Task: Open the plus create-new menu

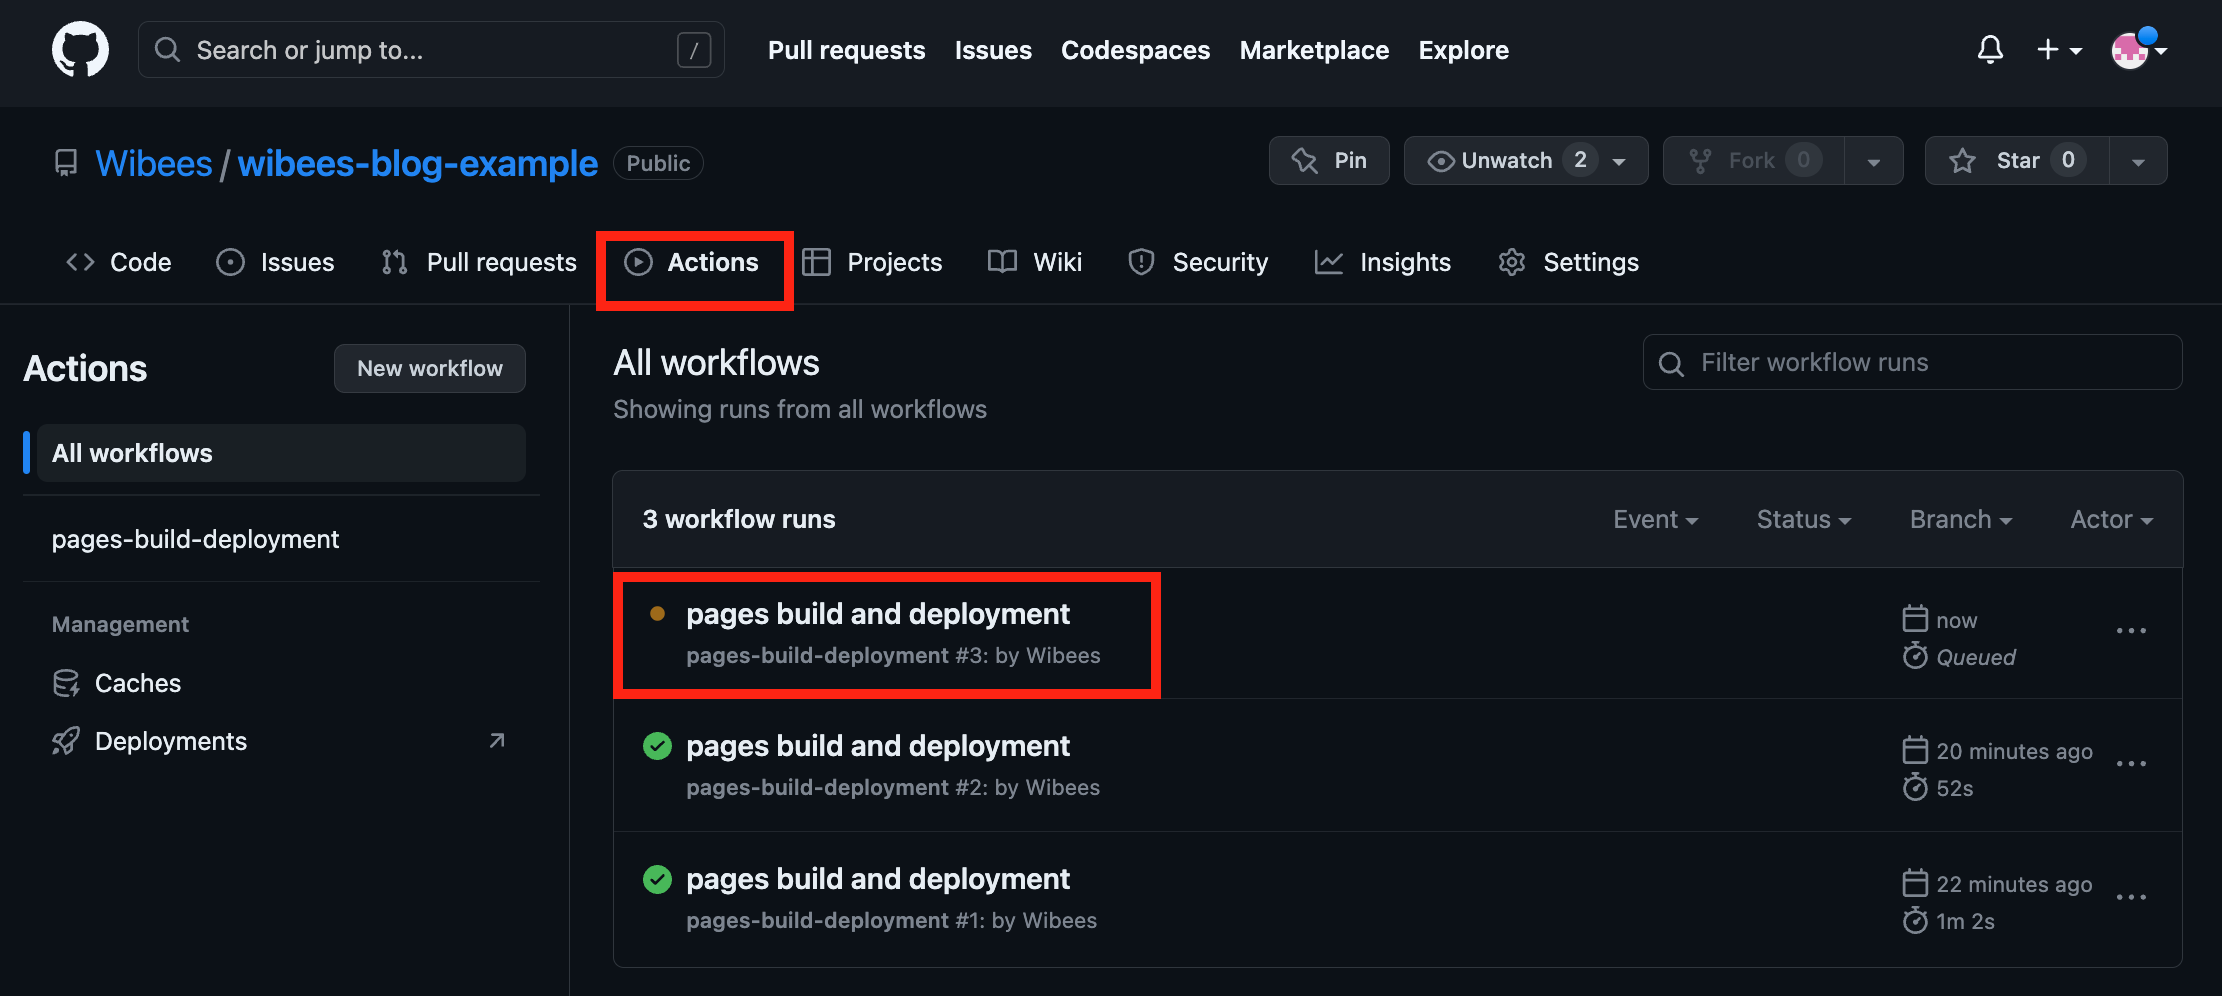Action: coord(2059,50)
